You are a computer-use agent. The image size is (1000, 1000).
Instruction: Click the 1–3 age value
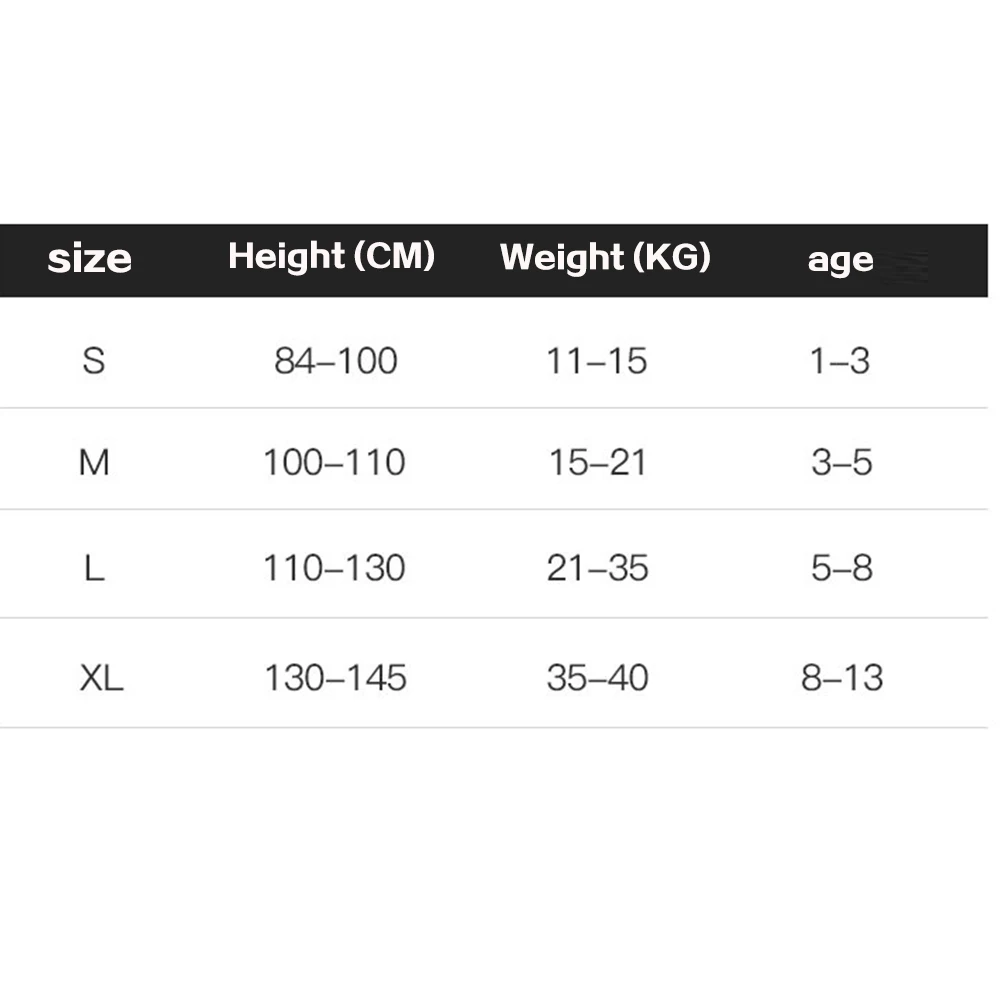click(840, 360)
